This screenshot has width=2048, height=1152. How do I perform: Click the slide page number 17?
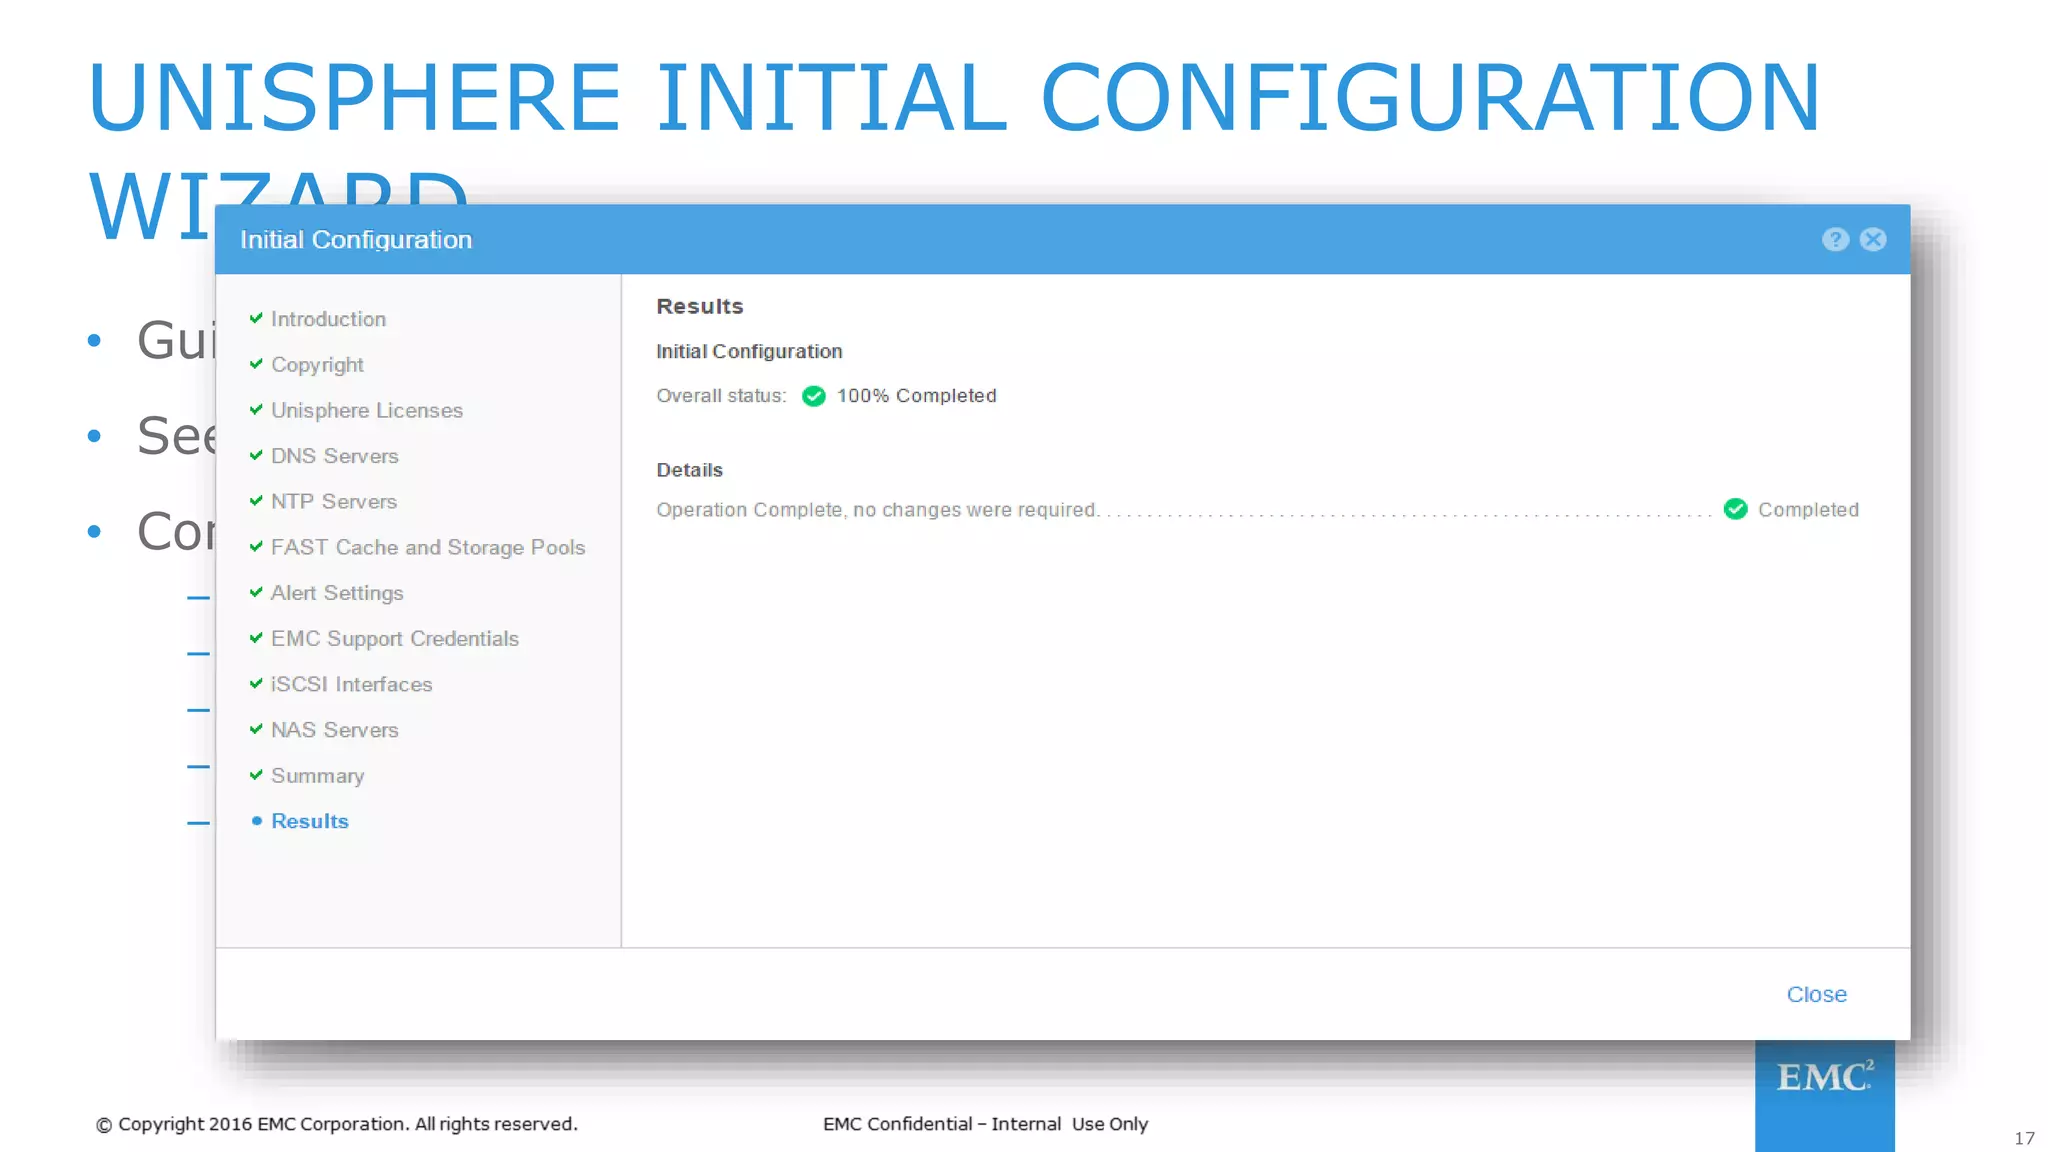pyautogui.click(x=2024, y=1138)
